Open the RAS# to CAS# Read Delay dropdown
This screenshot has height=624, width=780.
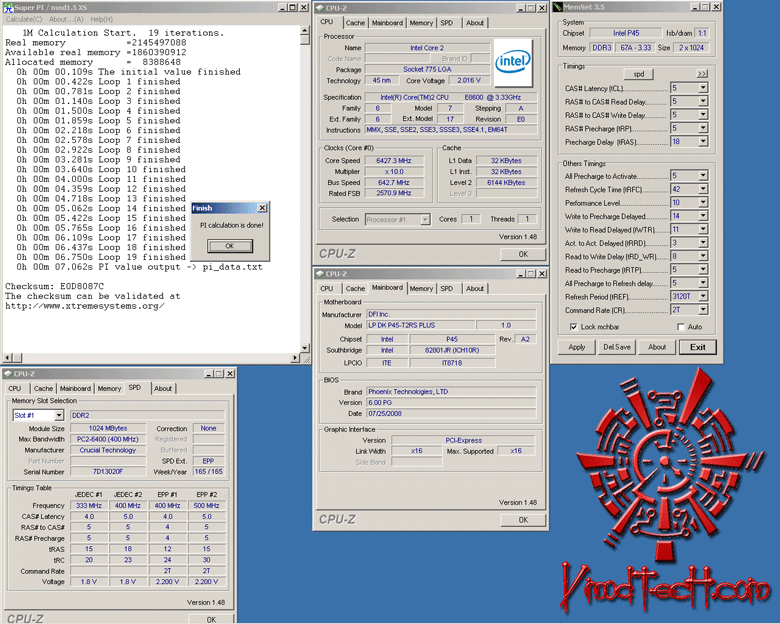703,102
